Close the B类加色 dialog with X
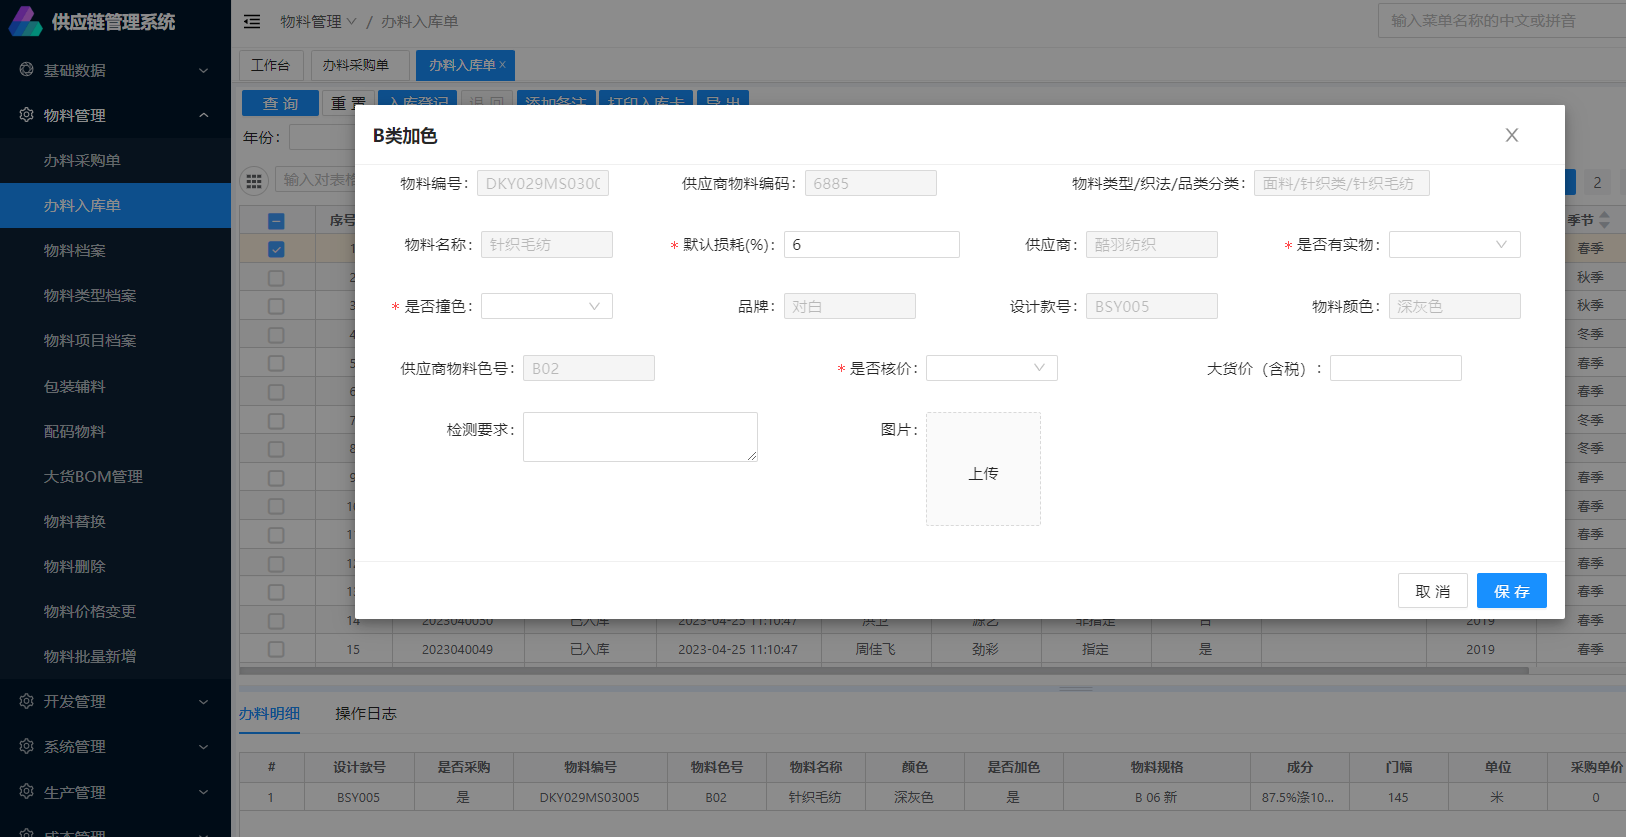The image size is (1626, 837). [x=1511, y=135]
